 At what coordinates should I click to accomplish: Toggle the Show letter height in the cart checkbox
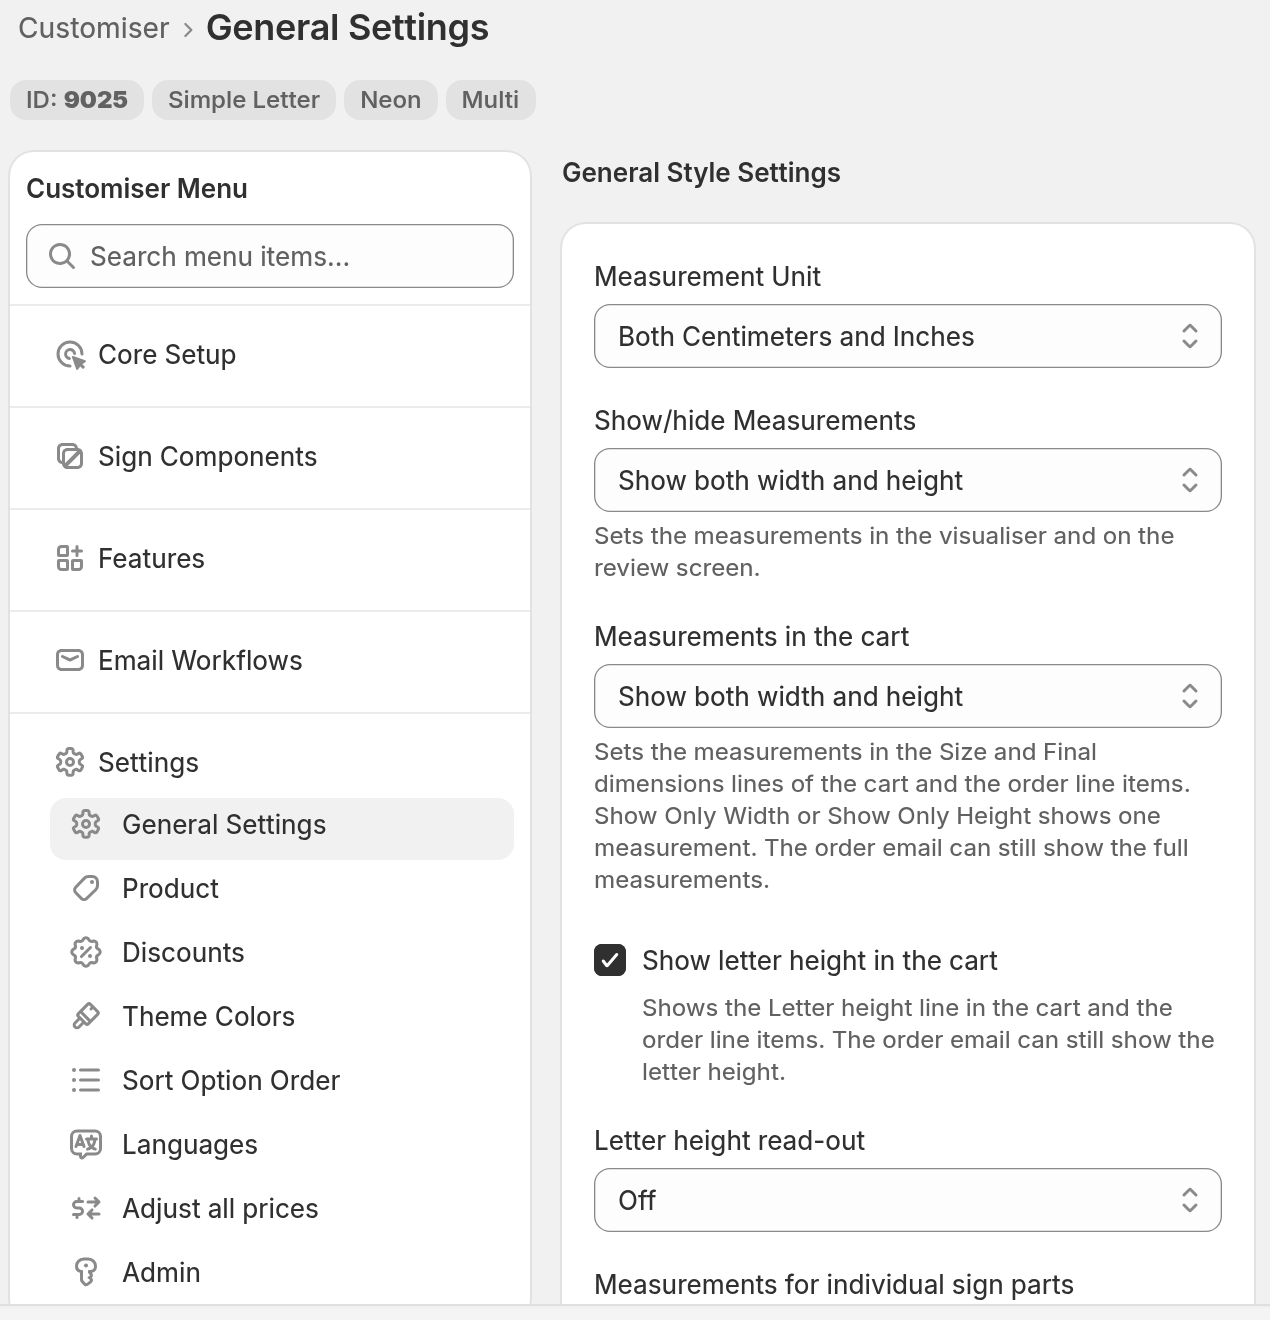pyautogui.click(x=610, y=960)
